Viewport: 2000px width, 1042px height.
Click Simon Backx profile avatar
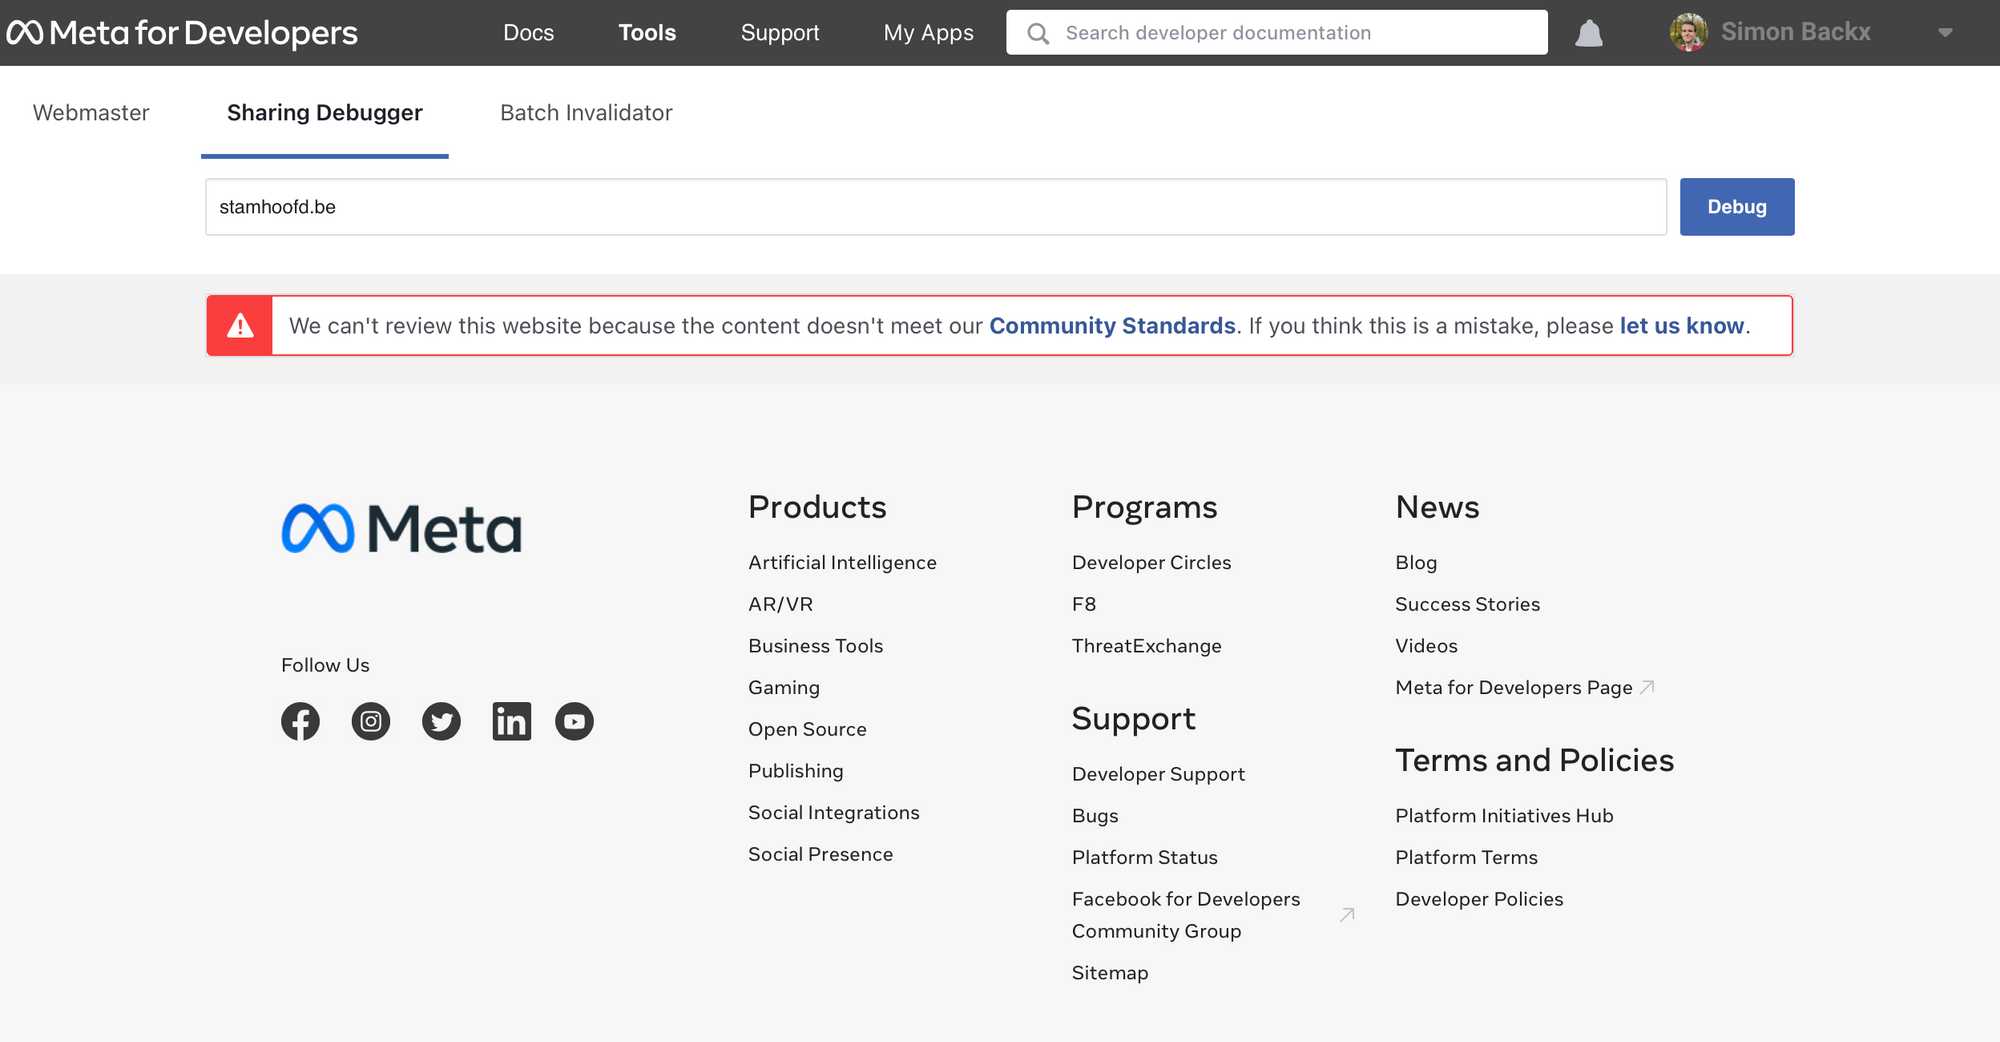click(x=1689, y=33)
